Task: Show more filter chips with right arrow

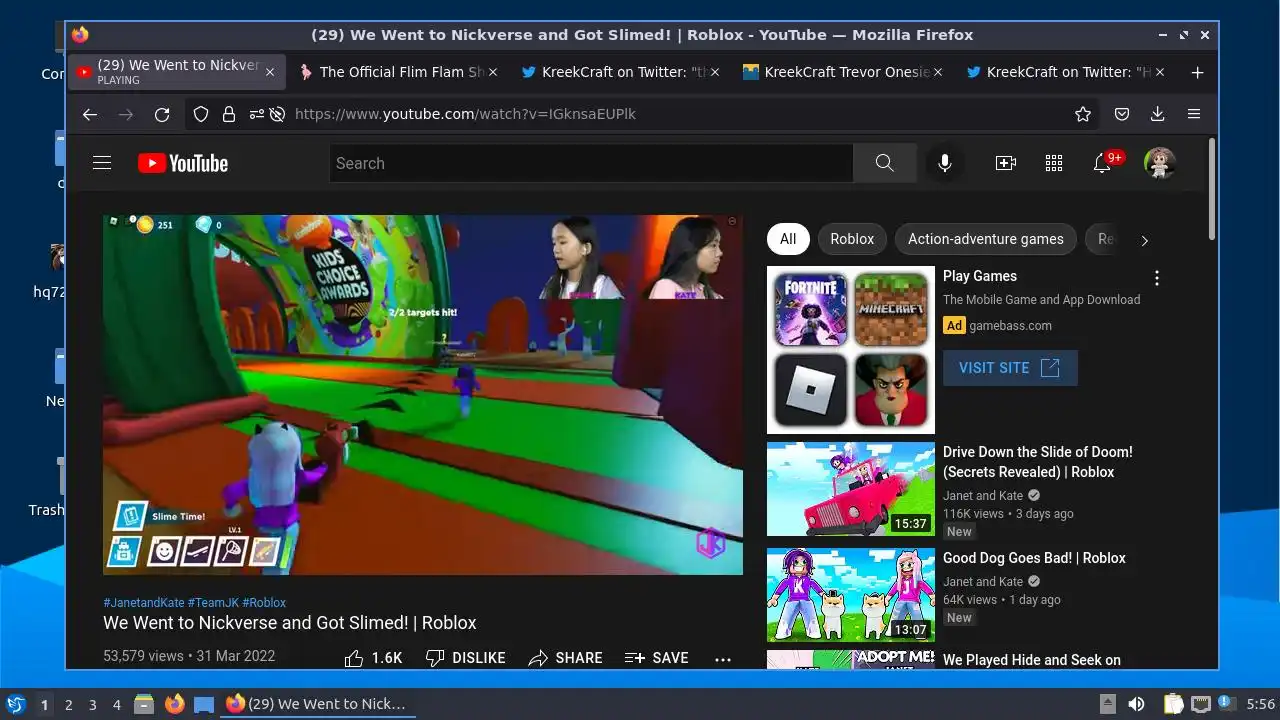Action: (1144, 240)
